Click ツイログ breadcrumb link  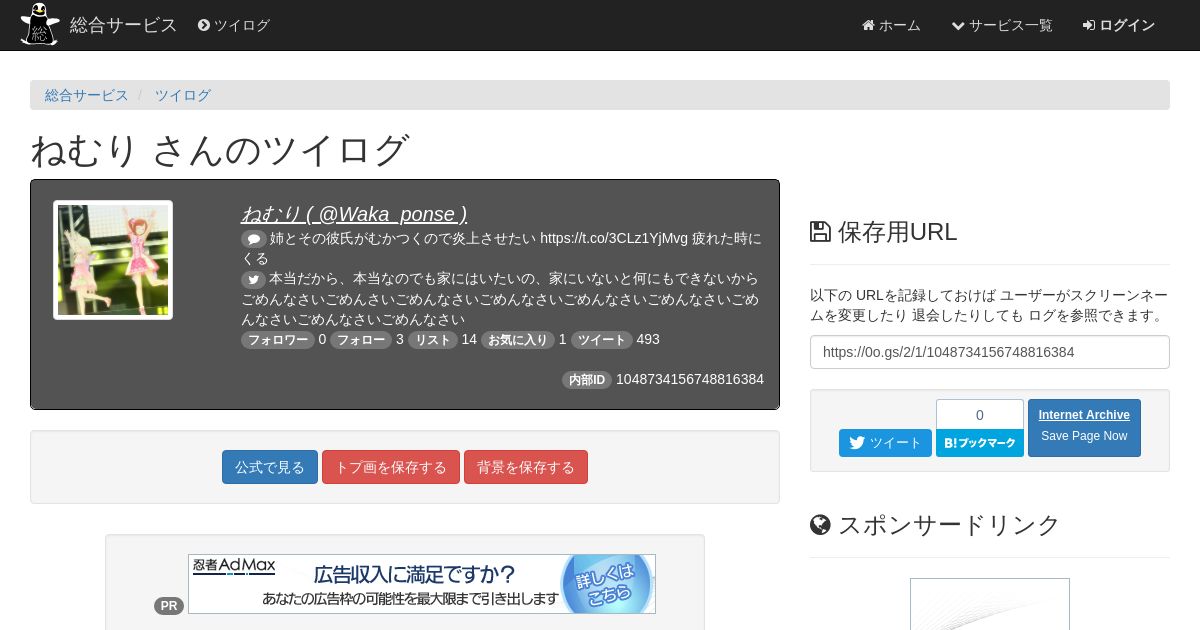182,95
